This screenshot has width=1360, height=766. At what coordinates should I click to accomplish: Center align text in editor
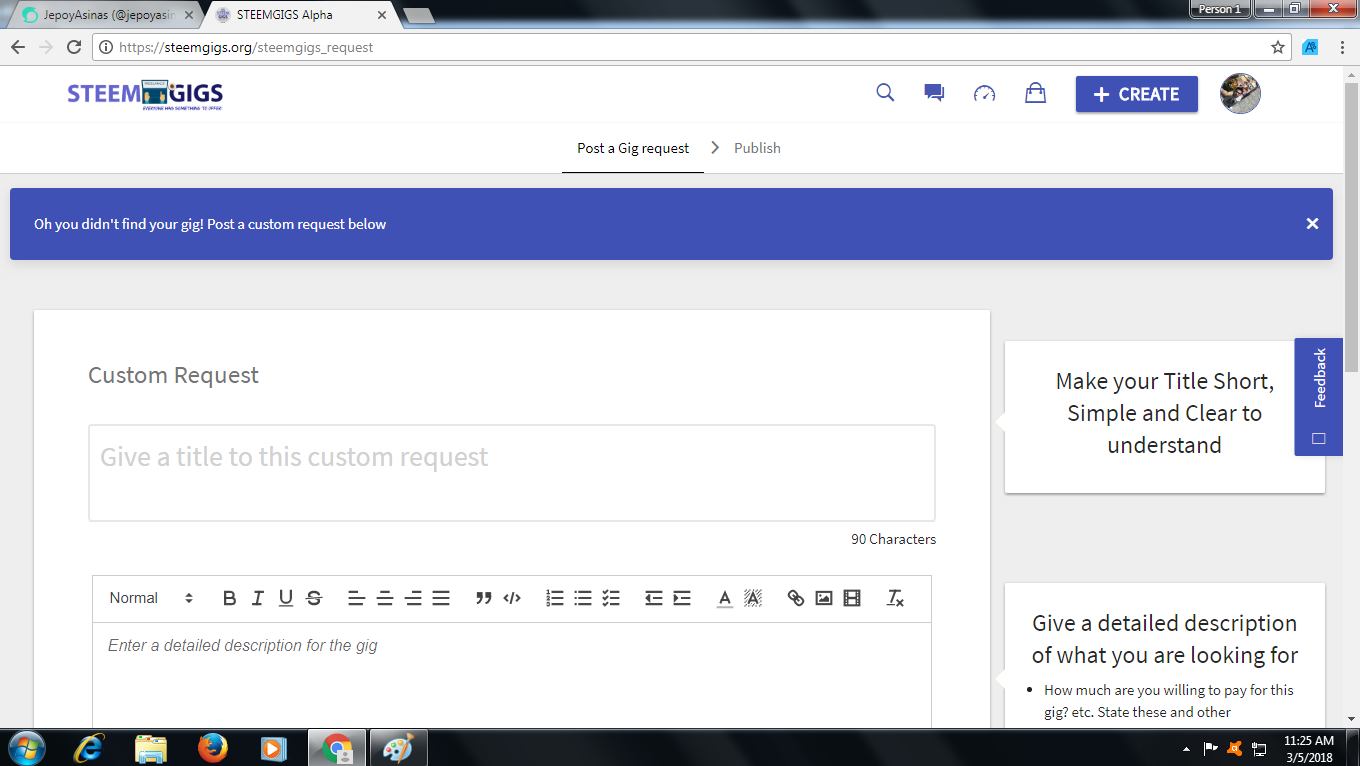pos(385,598)
